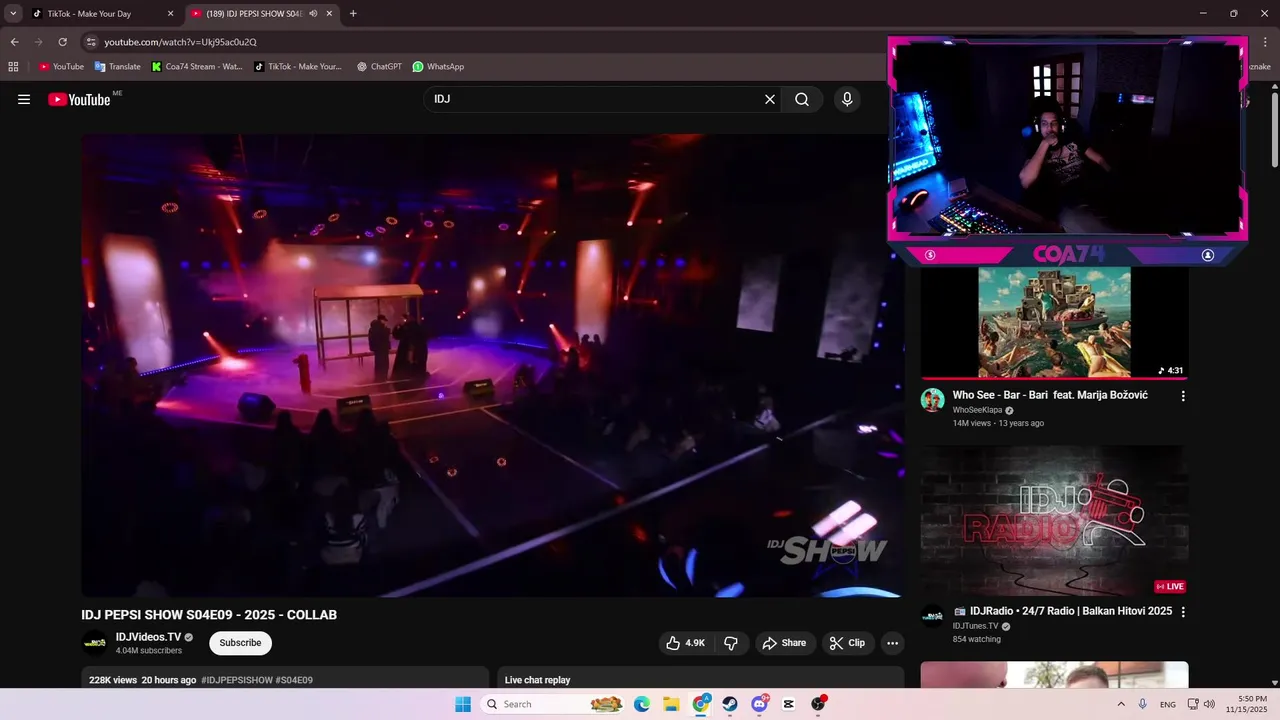1280x720 pixels.
Task: Click the video player to pause
Action: click(493, 366)
